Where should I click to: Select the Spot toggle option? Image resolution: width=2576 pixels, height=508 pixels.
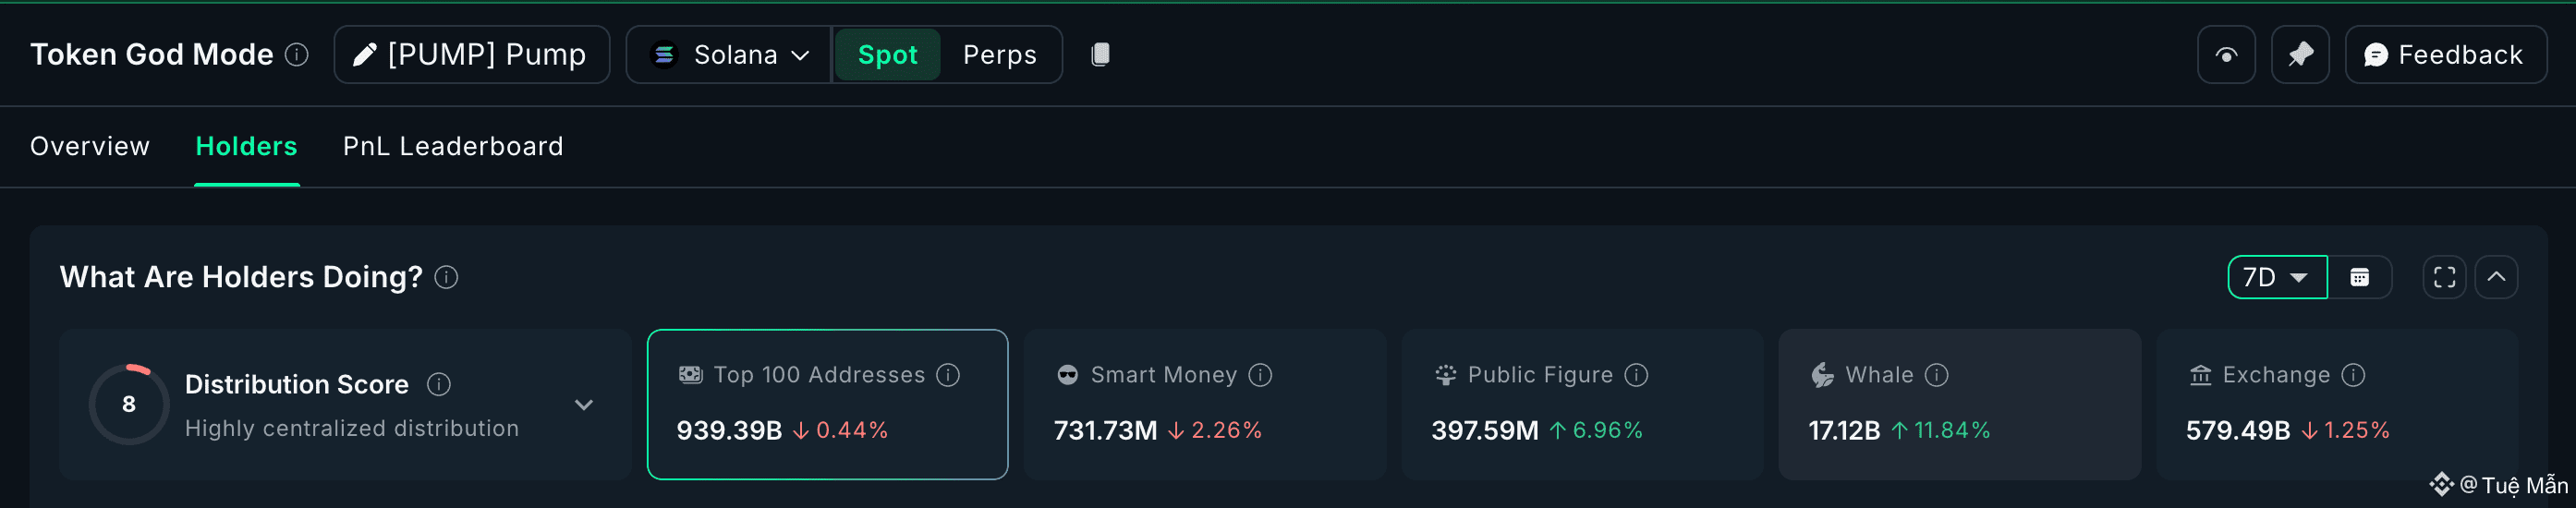point(887,54)
